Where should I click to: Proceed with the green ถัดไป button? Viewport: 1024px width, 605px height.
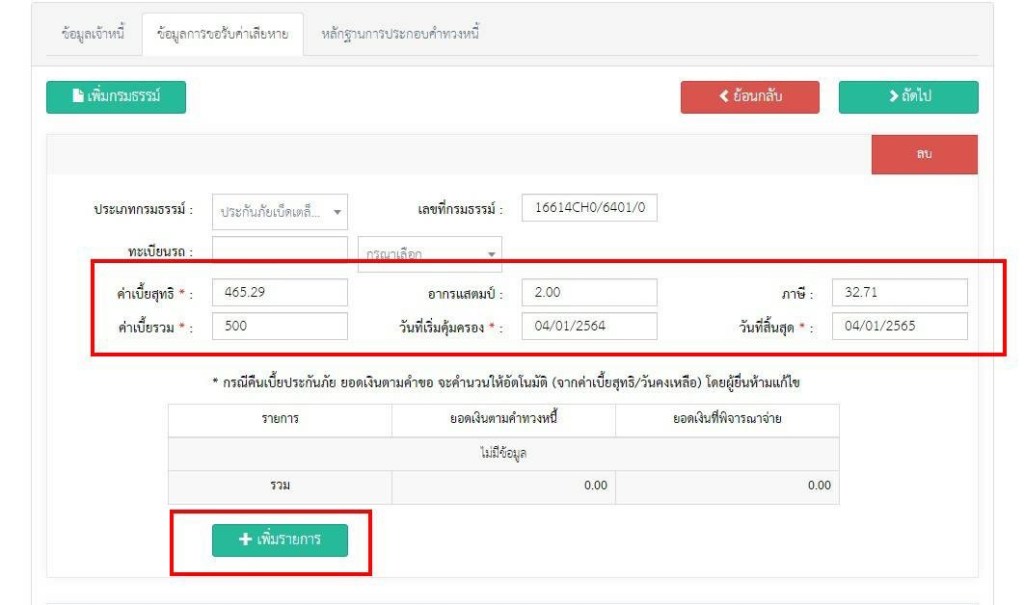coord(908,97)
